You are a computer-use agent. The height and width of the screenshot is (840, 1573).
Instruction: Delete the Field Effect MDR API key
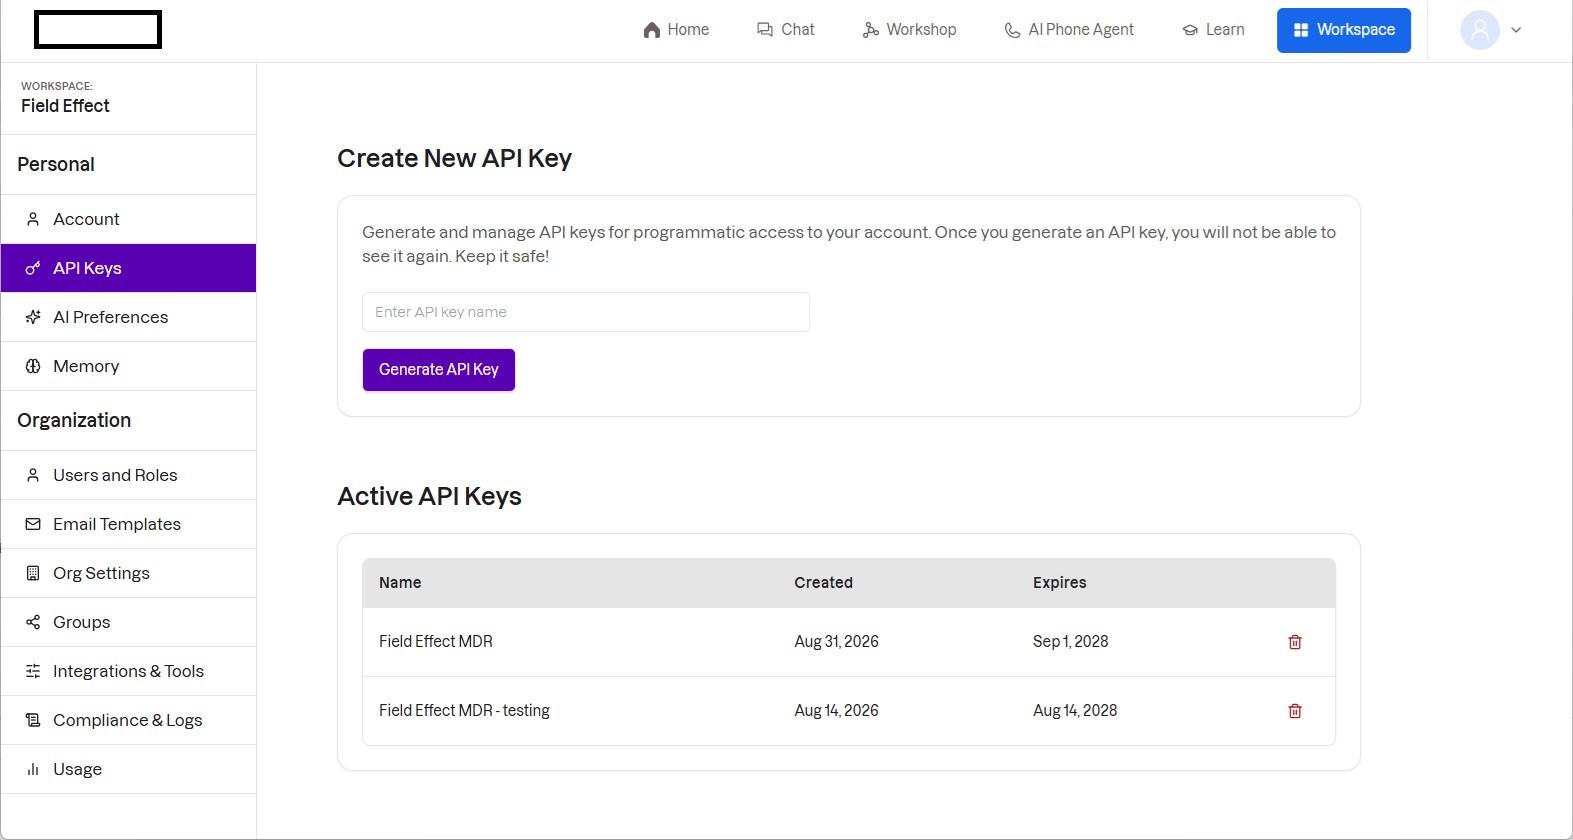click(1295, 642)
